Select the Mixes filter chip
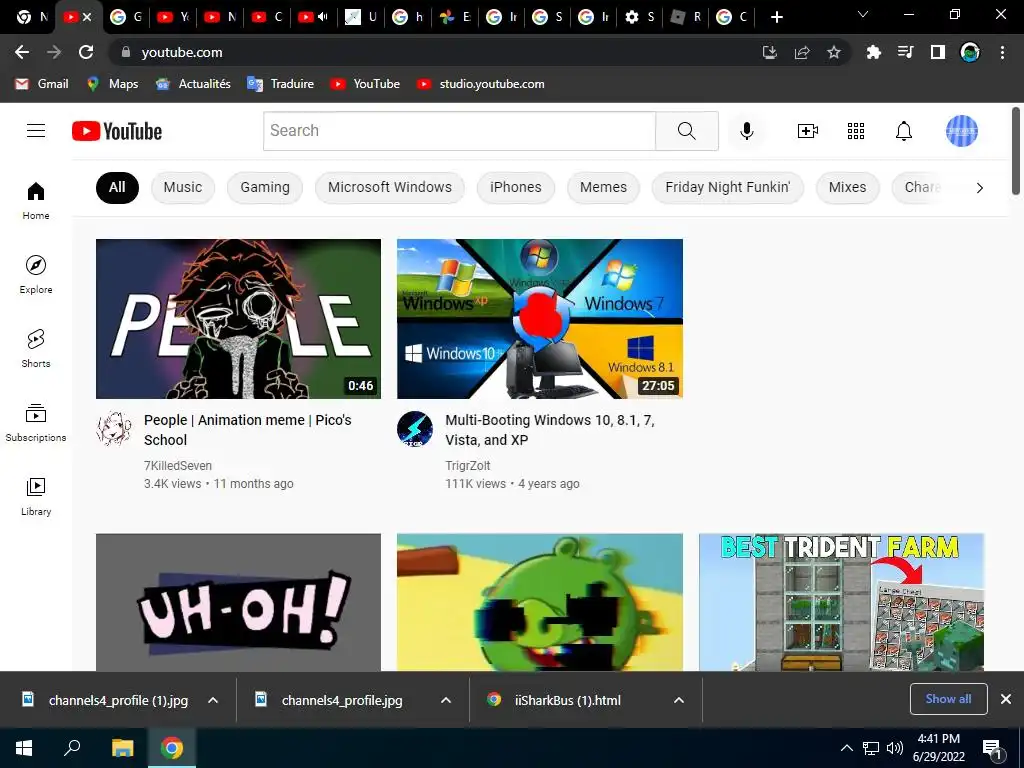The width and height of the screenshot is (1024, 768). [x=848, y=187]
